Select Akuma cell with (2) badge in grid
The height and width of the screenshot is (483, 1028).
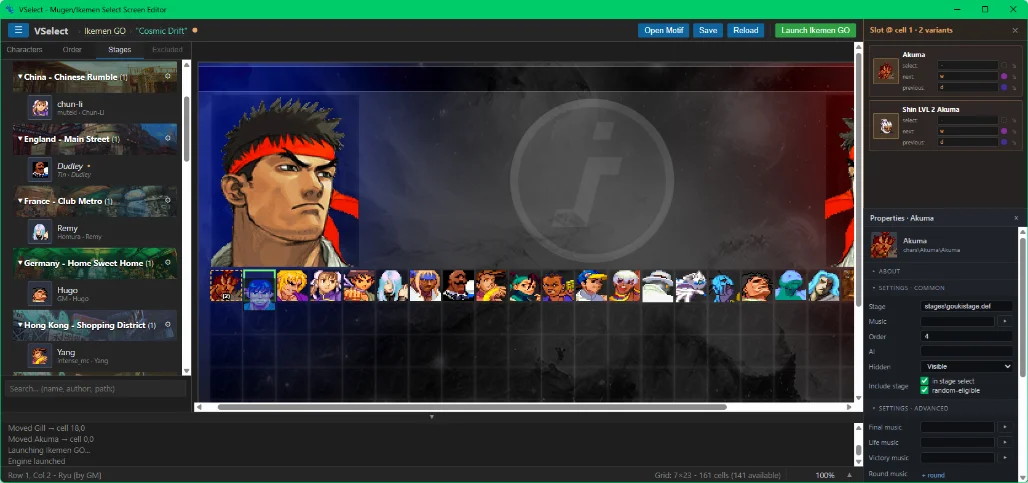[226, 285]
